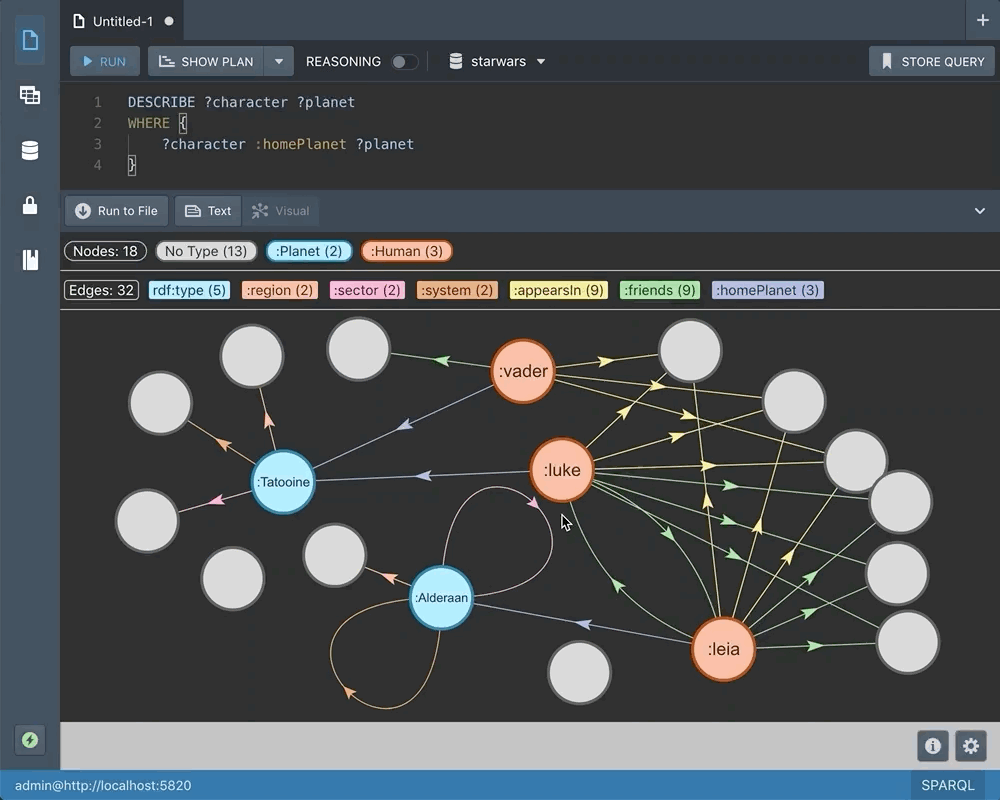Open the security lock icon in sidebar
1000x800 pixels.
click(29, 205)
